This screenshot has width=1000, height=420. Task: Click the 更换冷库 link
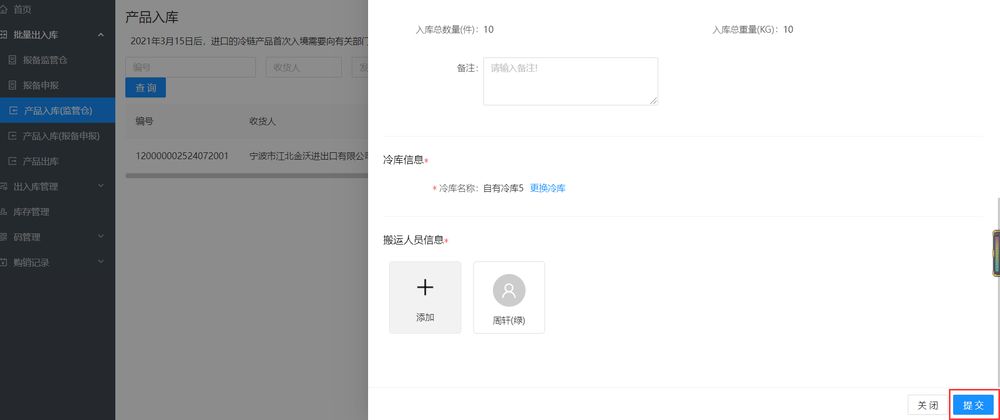(547, 188)
